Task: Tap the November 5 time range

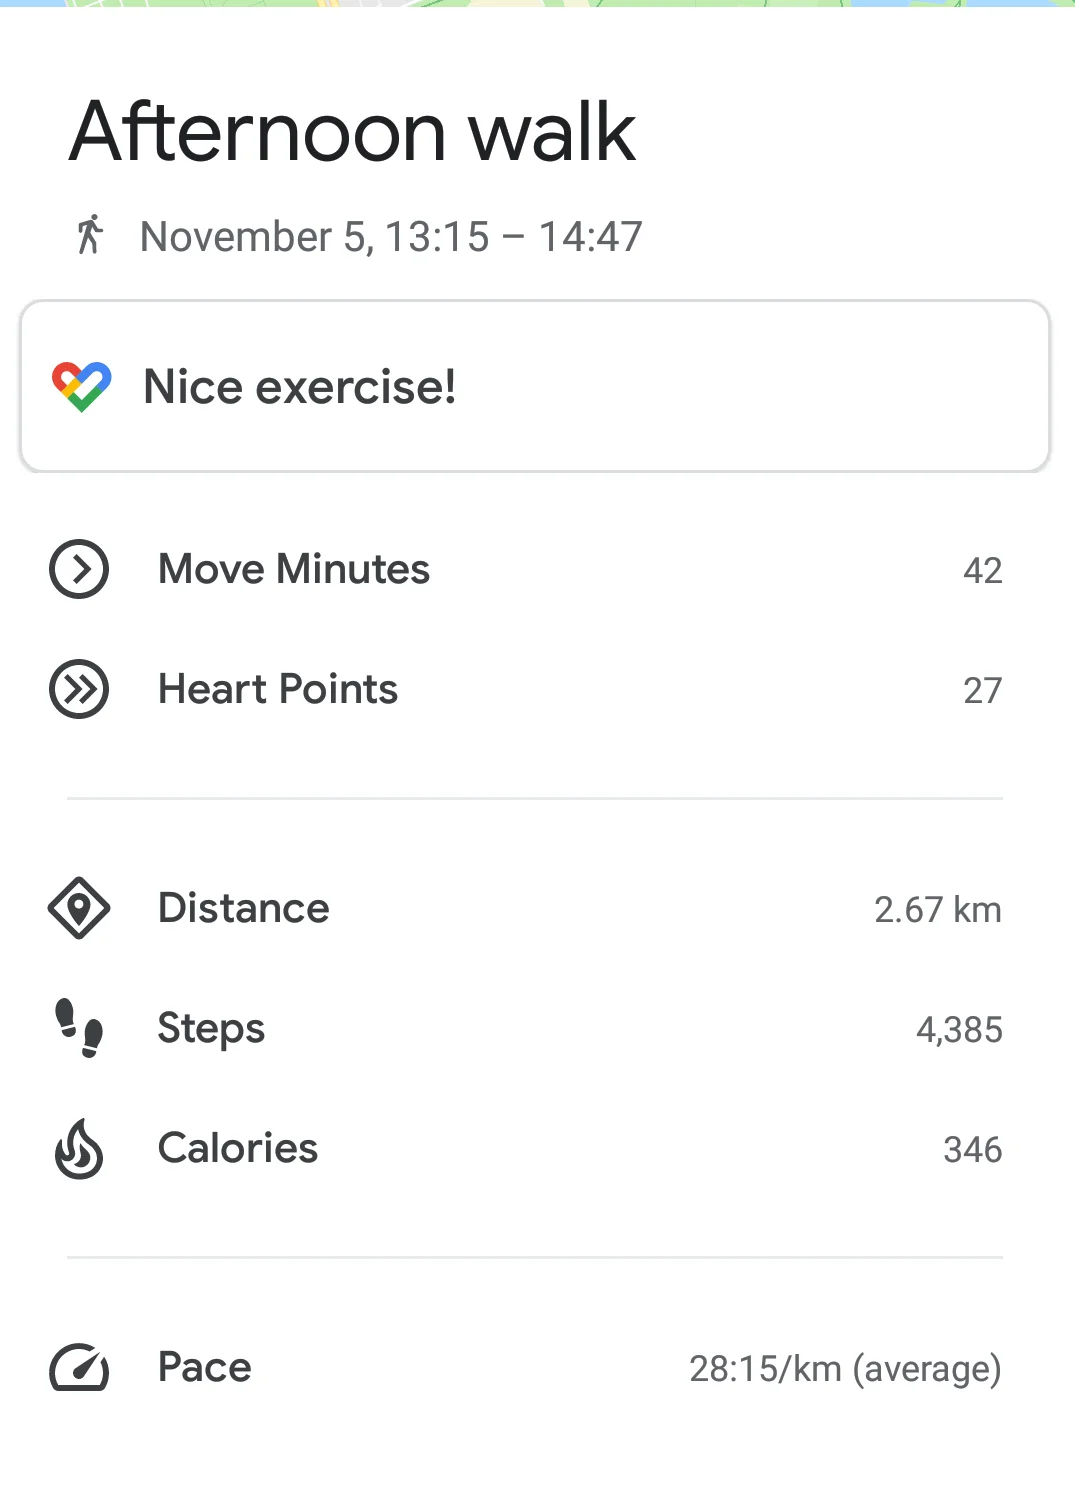Action: (x=391, y=237)
